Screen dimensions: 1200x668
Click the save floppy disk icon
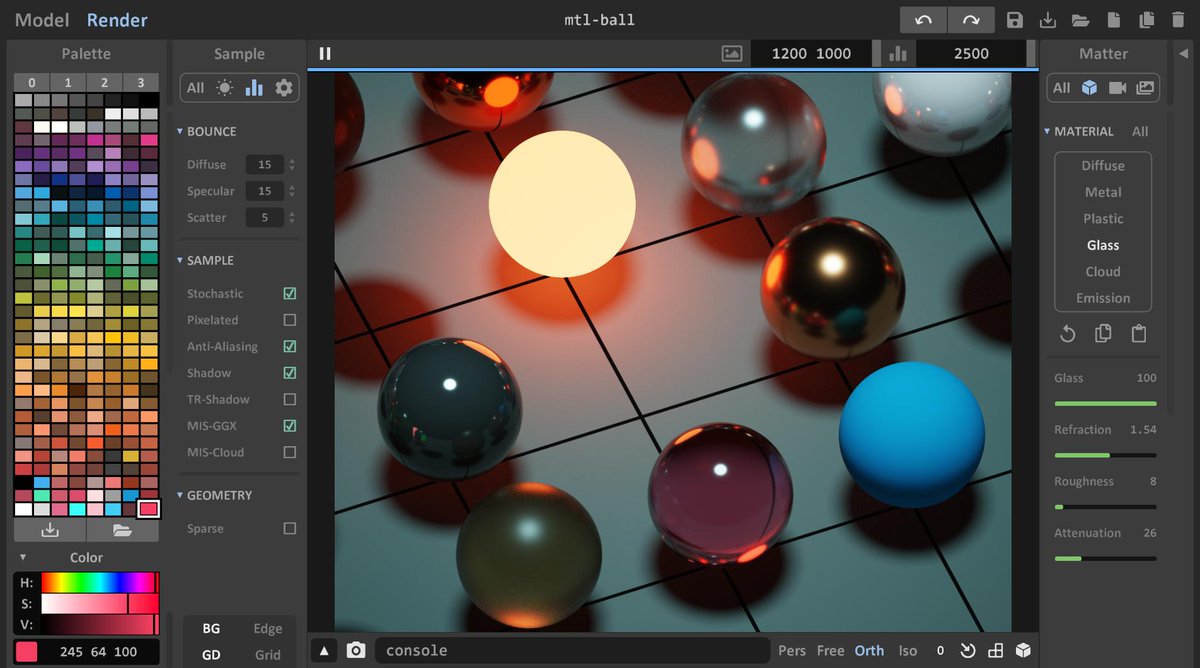point(1015,20)
